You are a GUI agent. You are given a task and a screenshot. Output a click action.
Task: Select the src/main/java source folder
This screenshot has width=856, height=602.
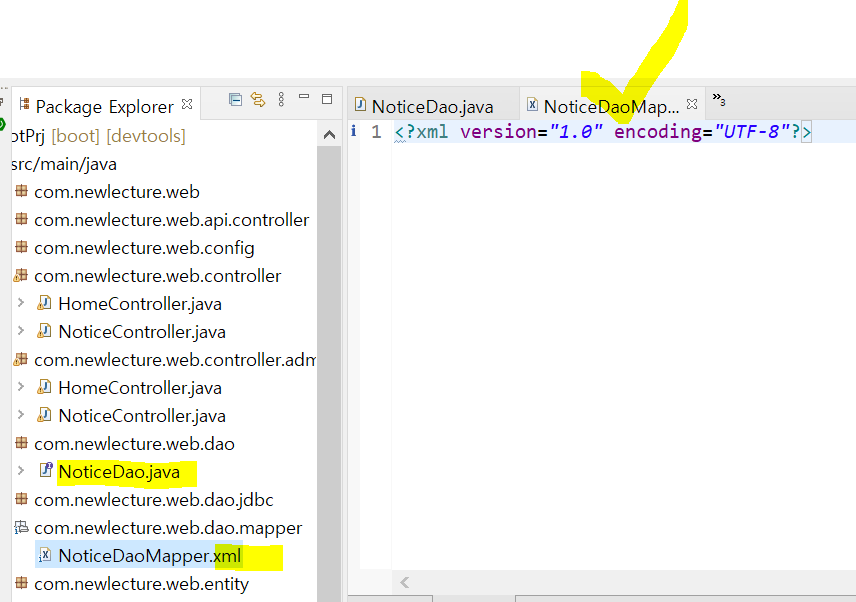point(64,164)
